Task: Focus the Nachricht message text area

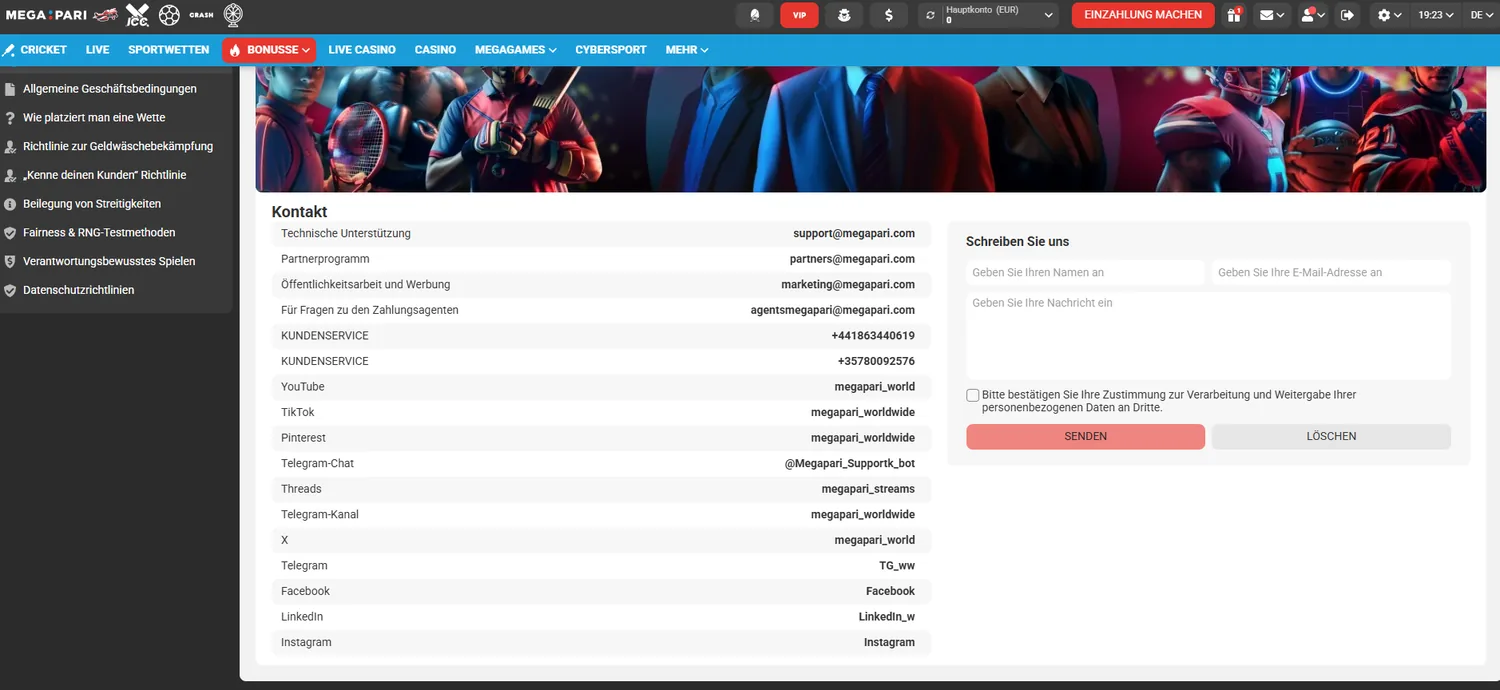Action: [x=1208, y=336]
